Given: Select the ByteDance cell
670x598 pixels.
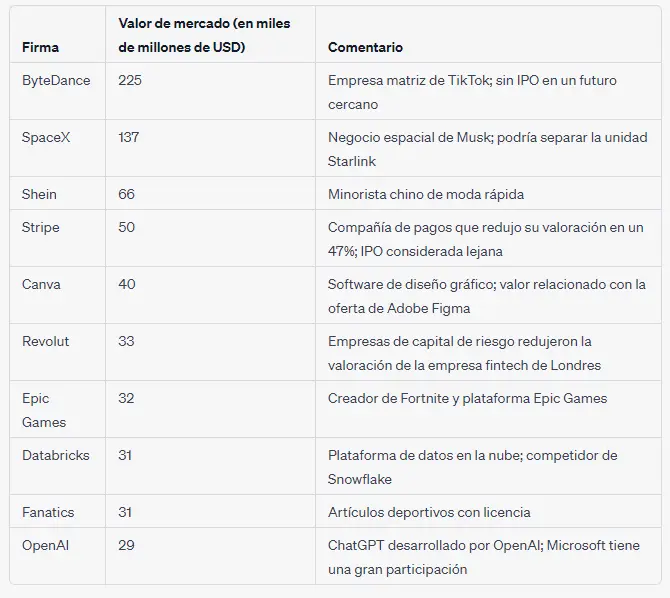Looking at the screenshot, I should point(56,80).
